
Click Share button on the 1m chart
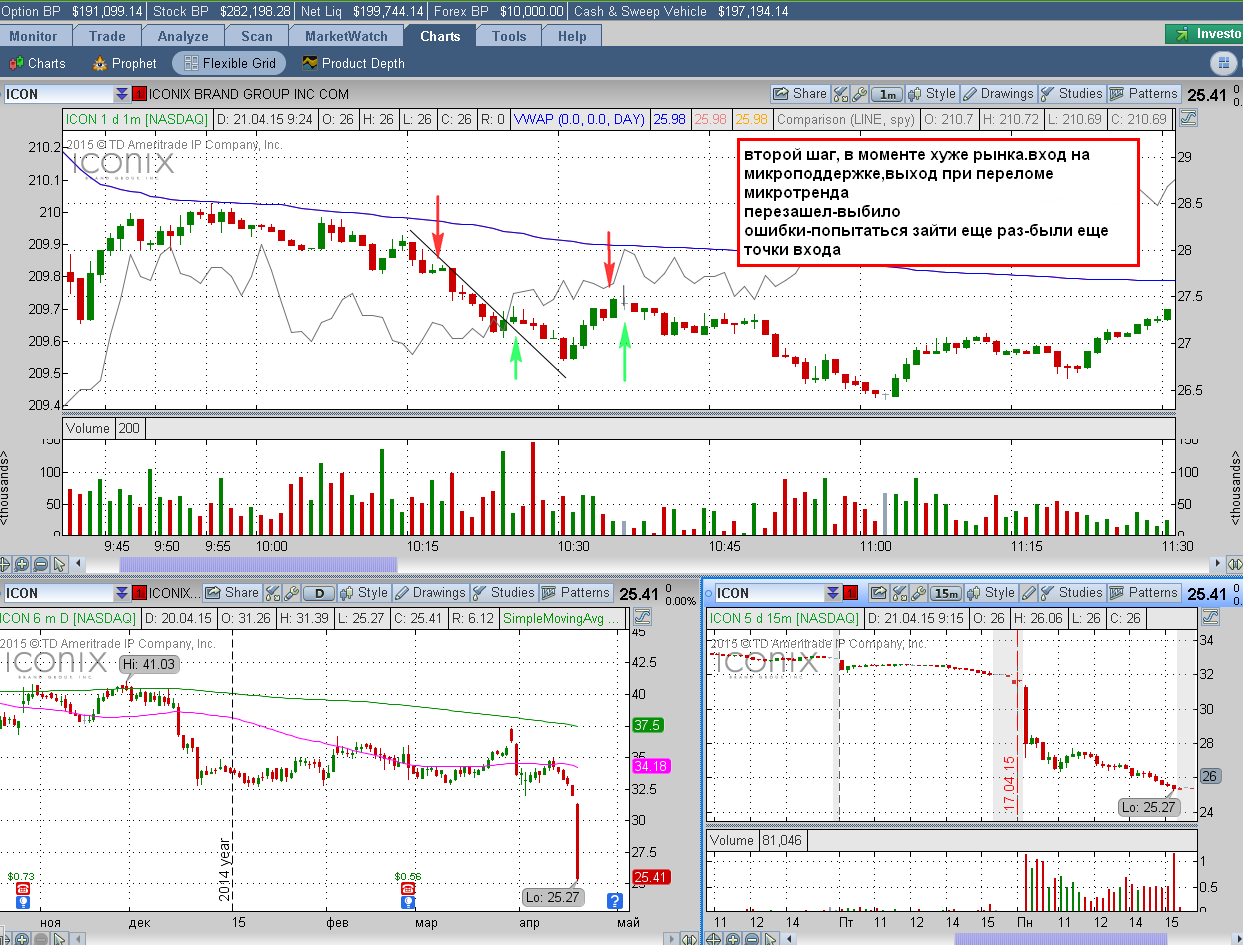[x=800, y=94]
